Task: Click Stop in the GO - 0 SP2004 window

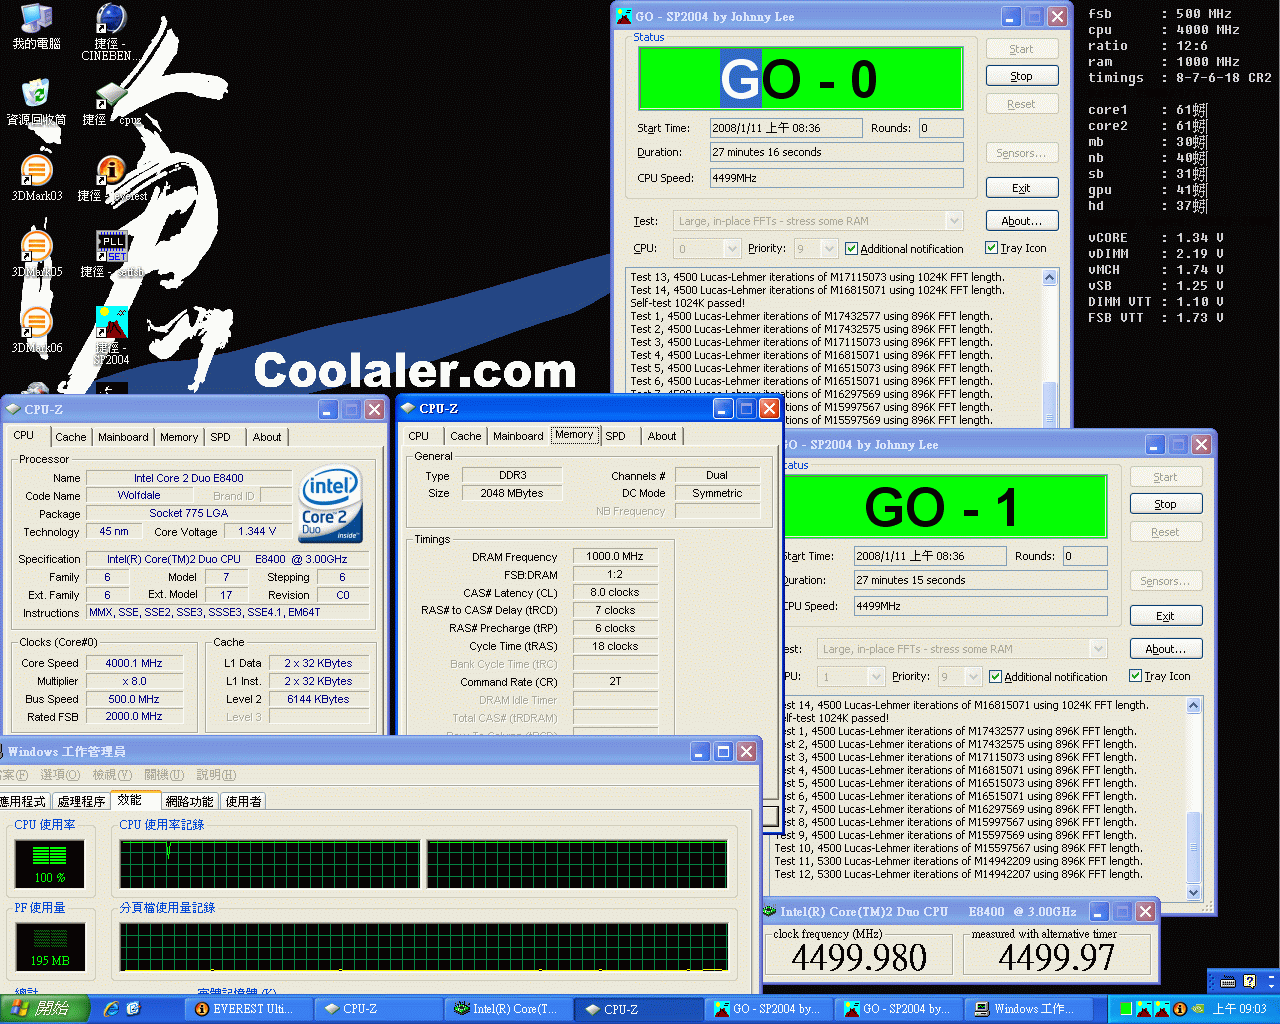Action: [x=1021, y=76]
